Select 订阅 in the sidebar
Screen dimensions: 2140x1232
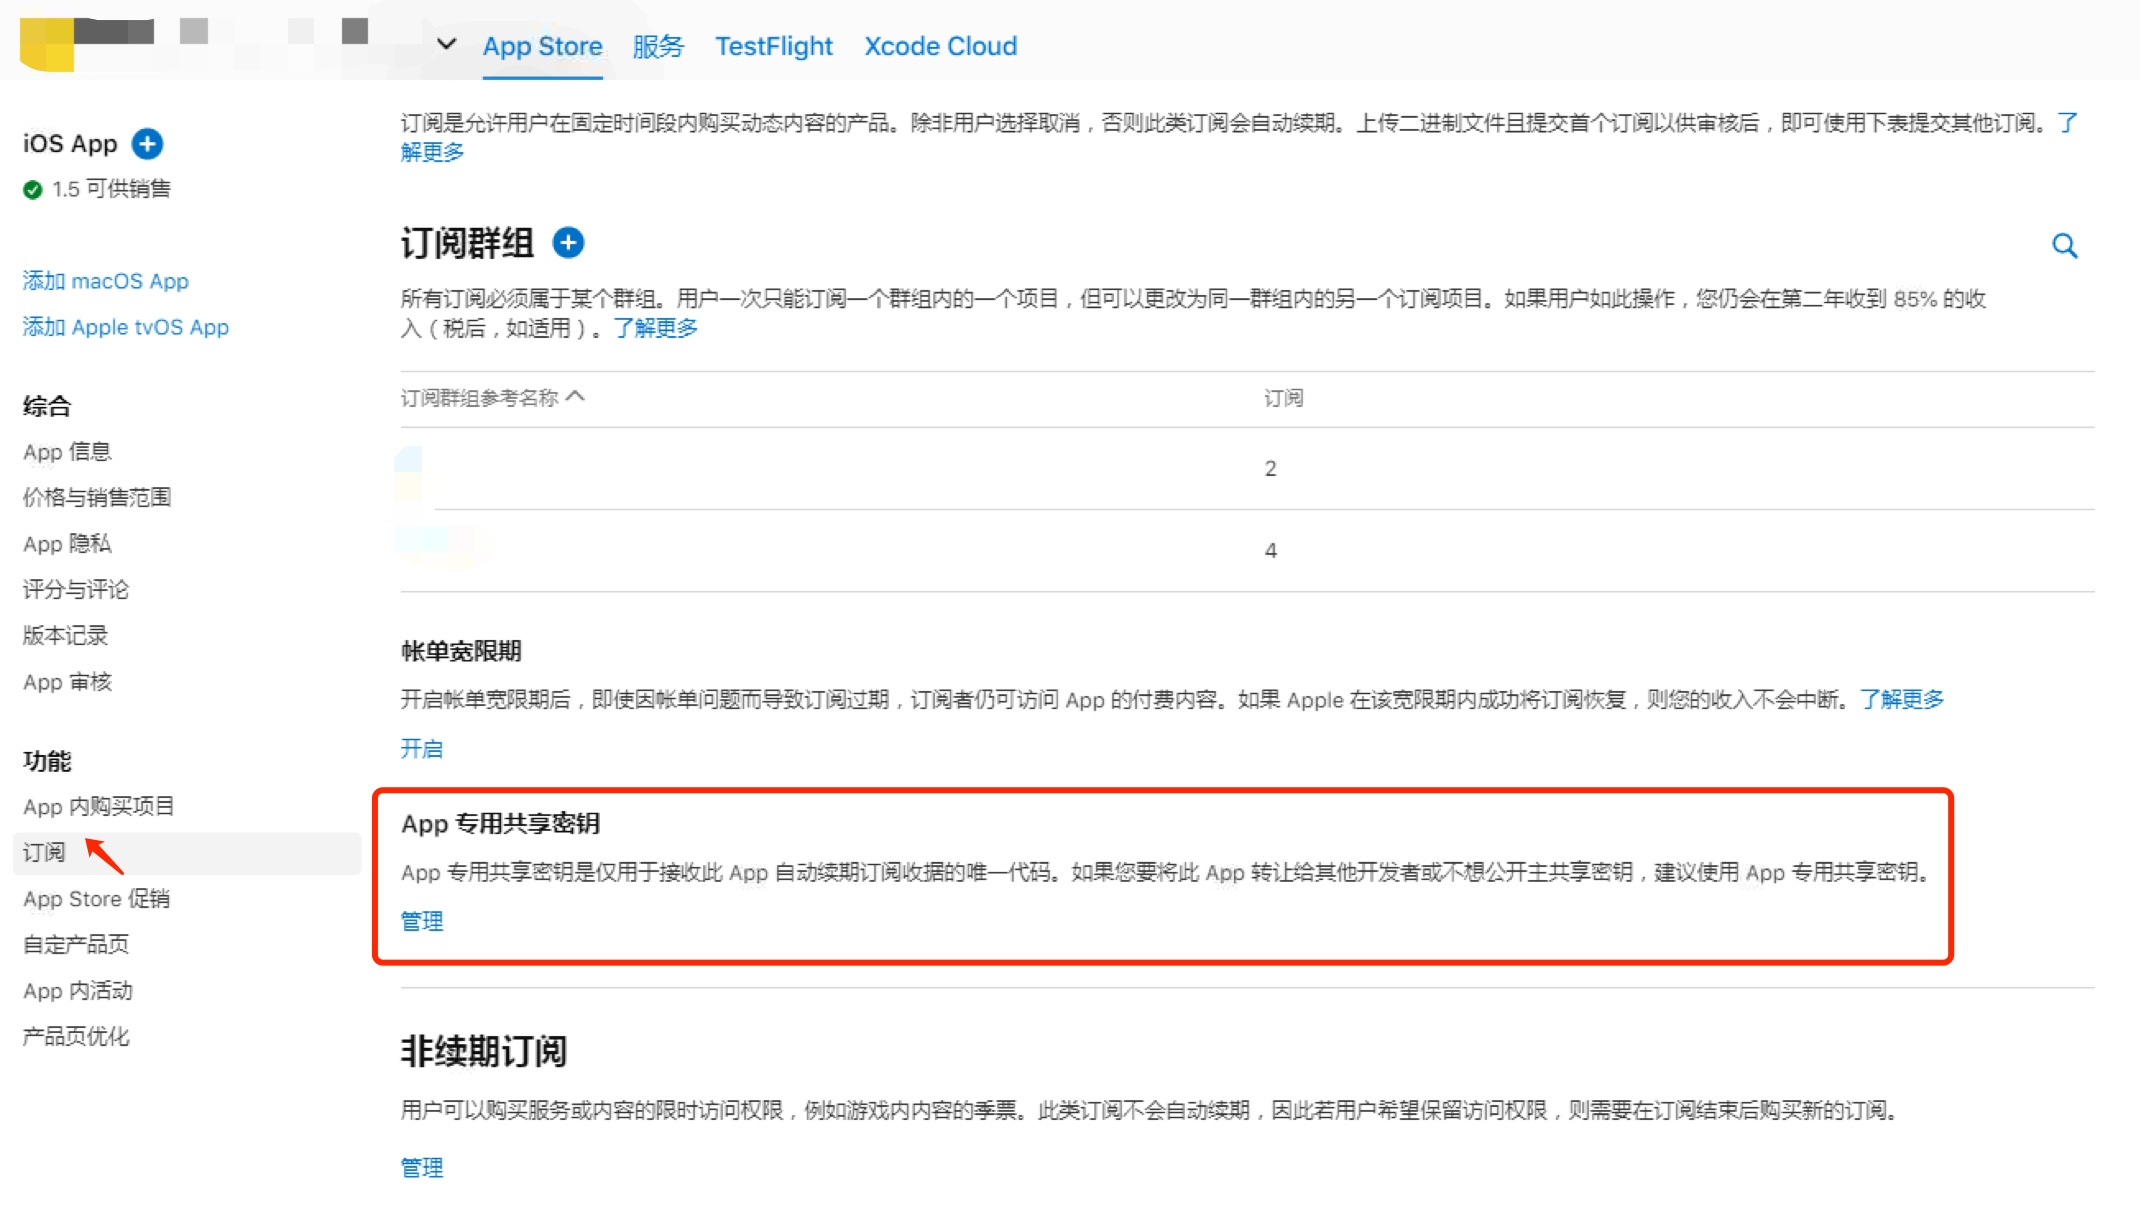coord(42,851)
